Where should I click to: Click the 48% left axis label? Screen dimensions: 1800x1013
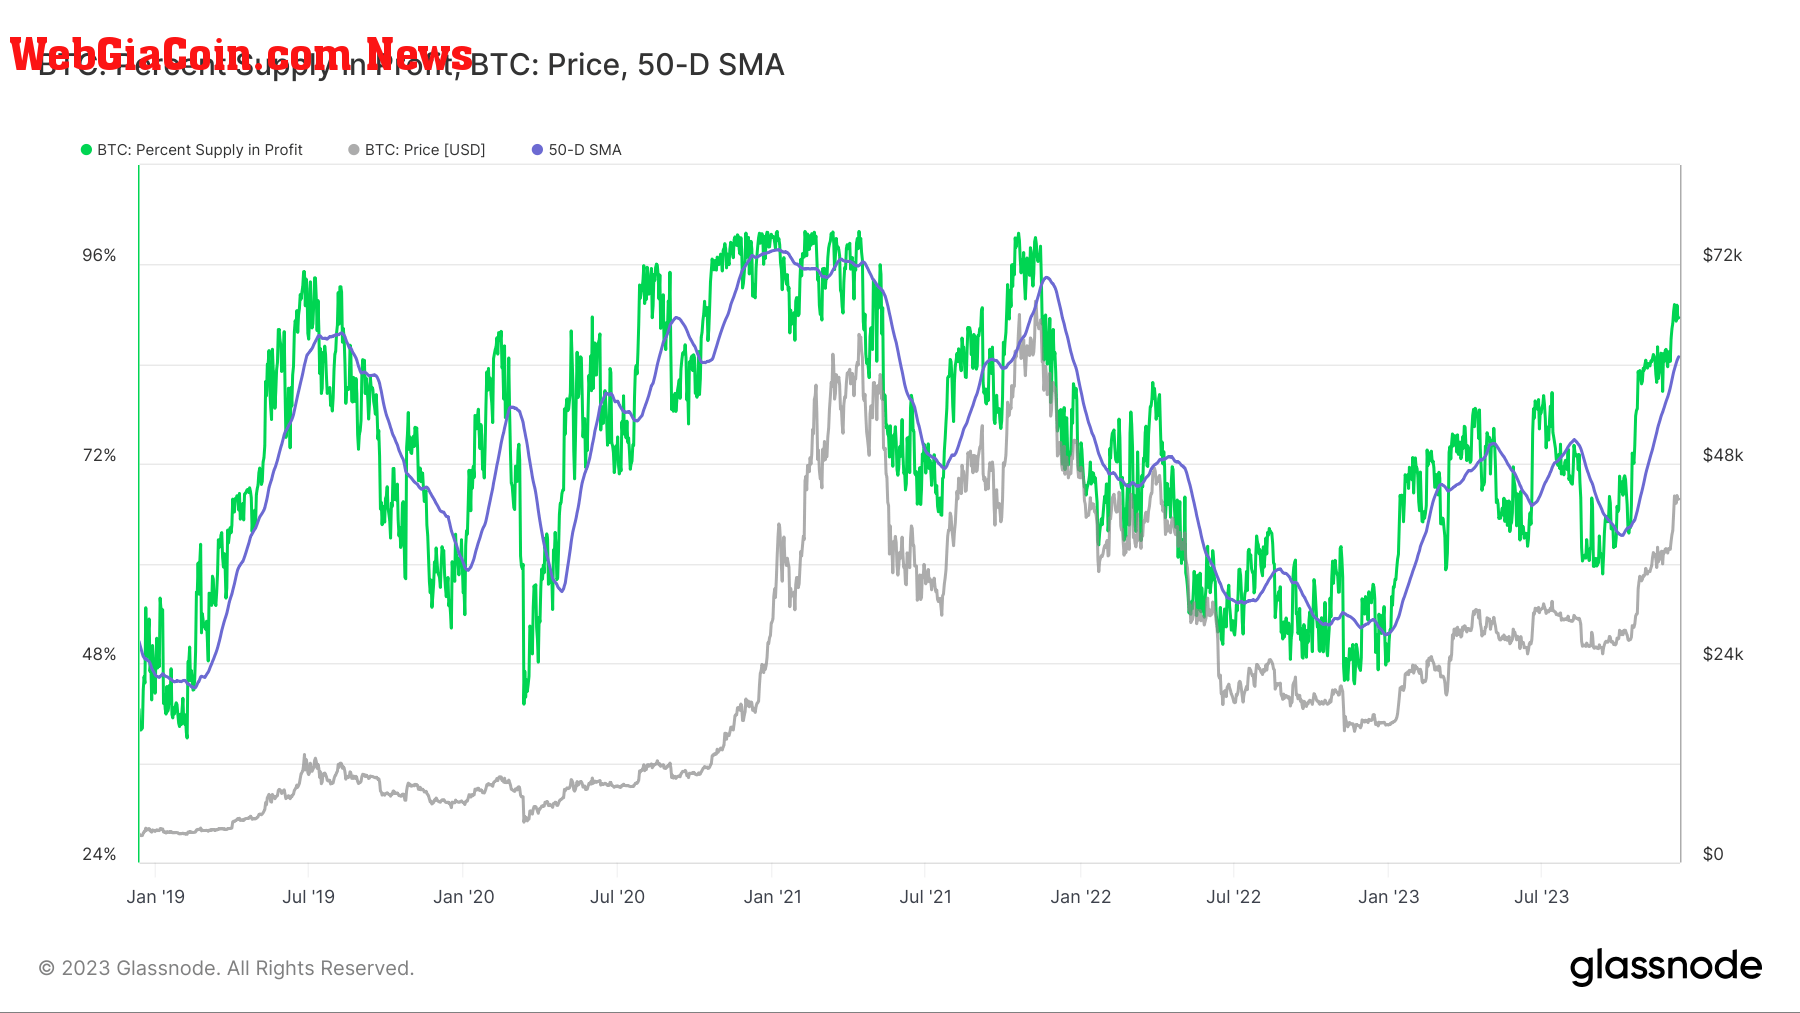(99, 655)
